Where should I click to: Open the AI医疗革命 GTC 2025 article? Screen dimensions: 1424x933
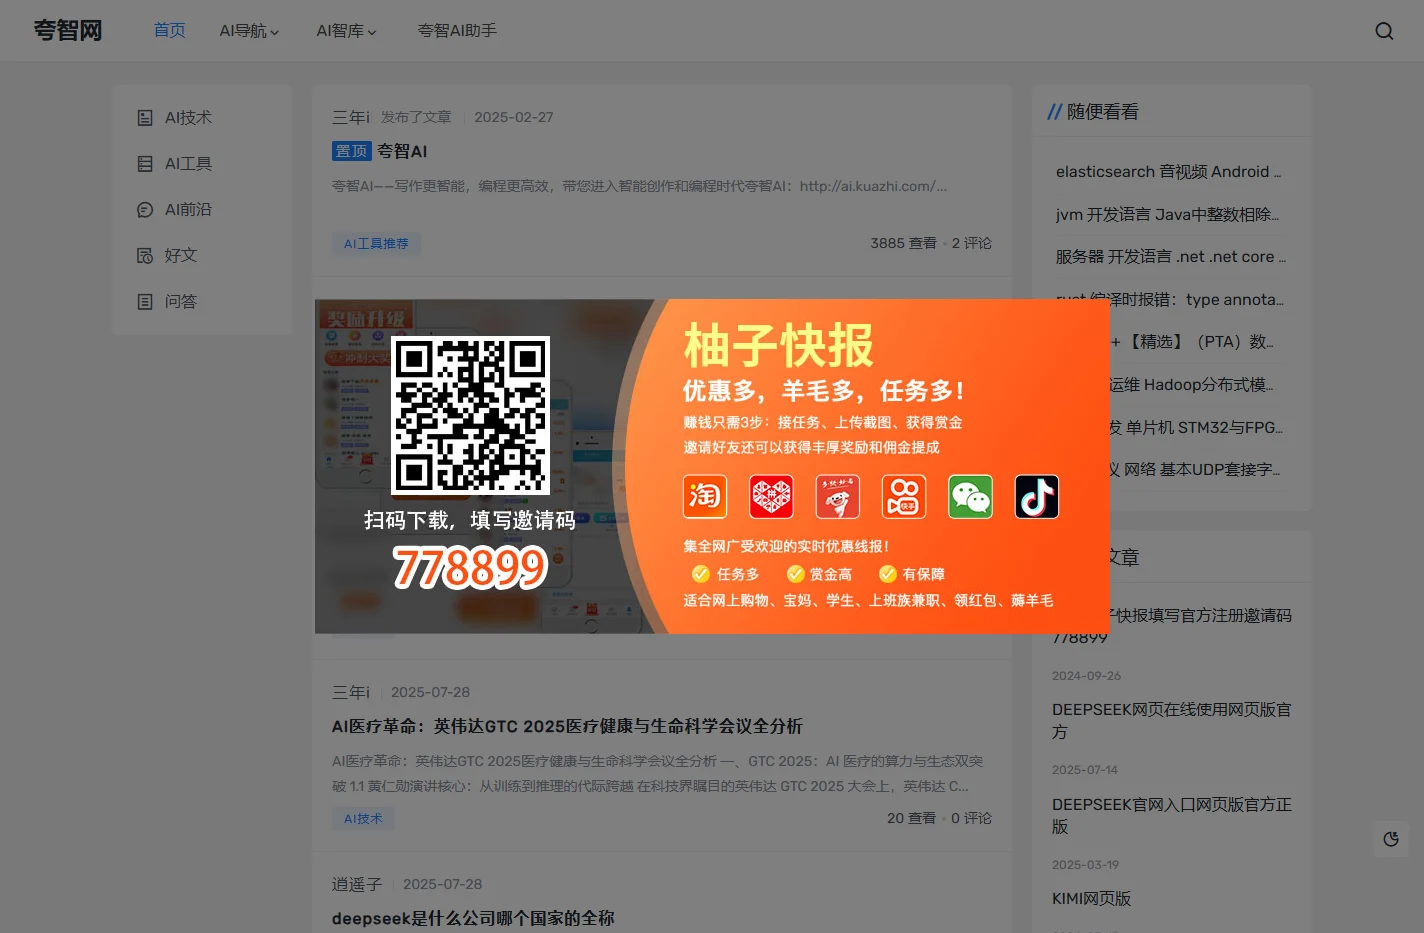(567, 726)
